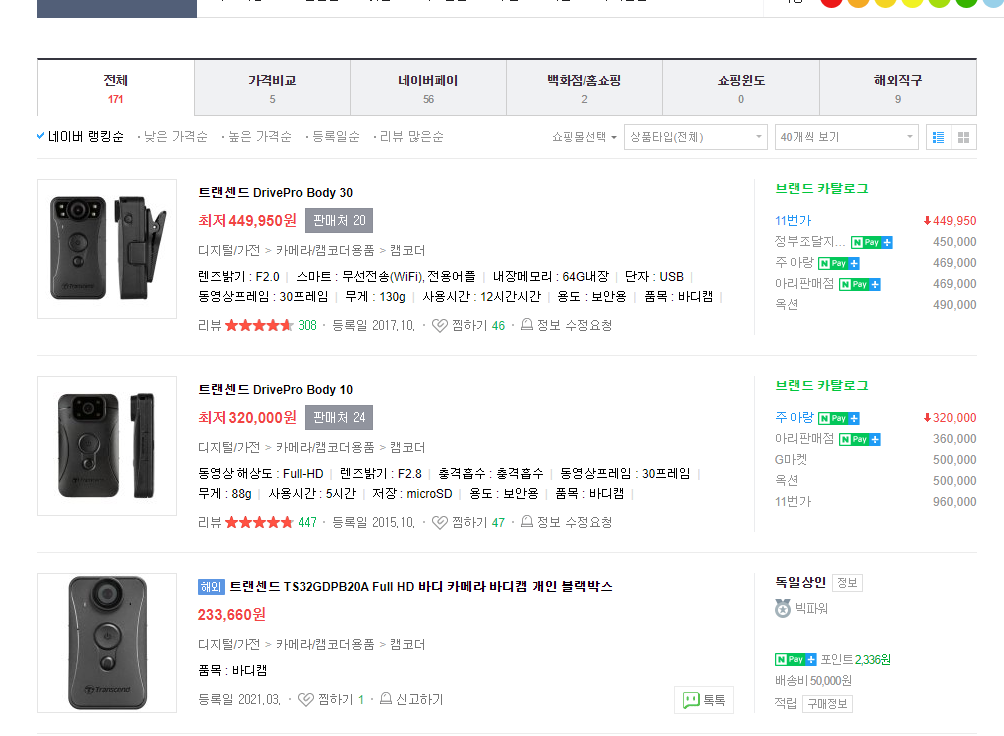Click 디지털/가전 category under Body 10

point(229,447)
